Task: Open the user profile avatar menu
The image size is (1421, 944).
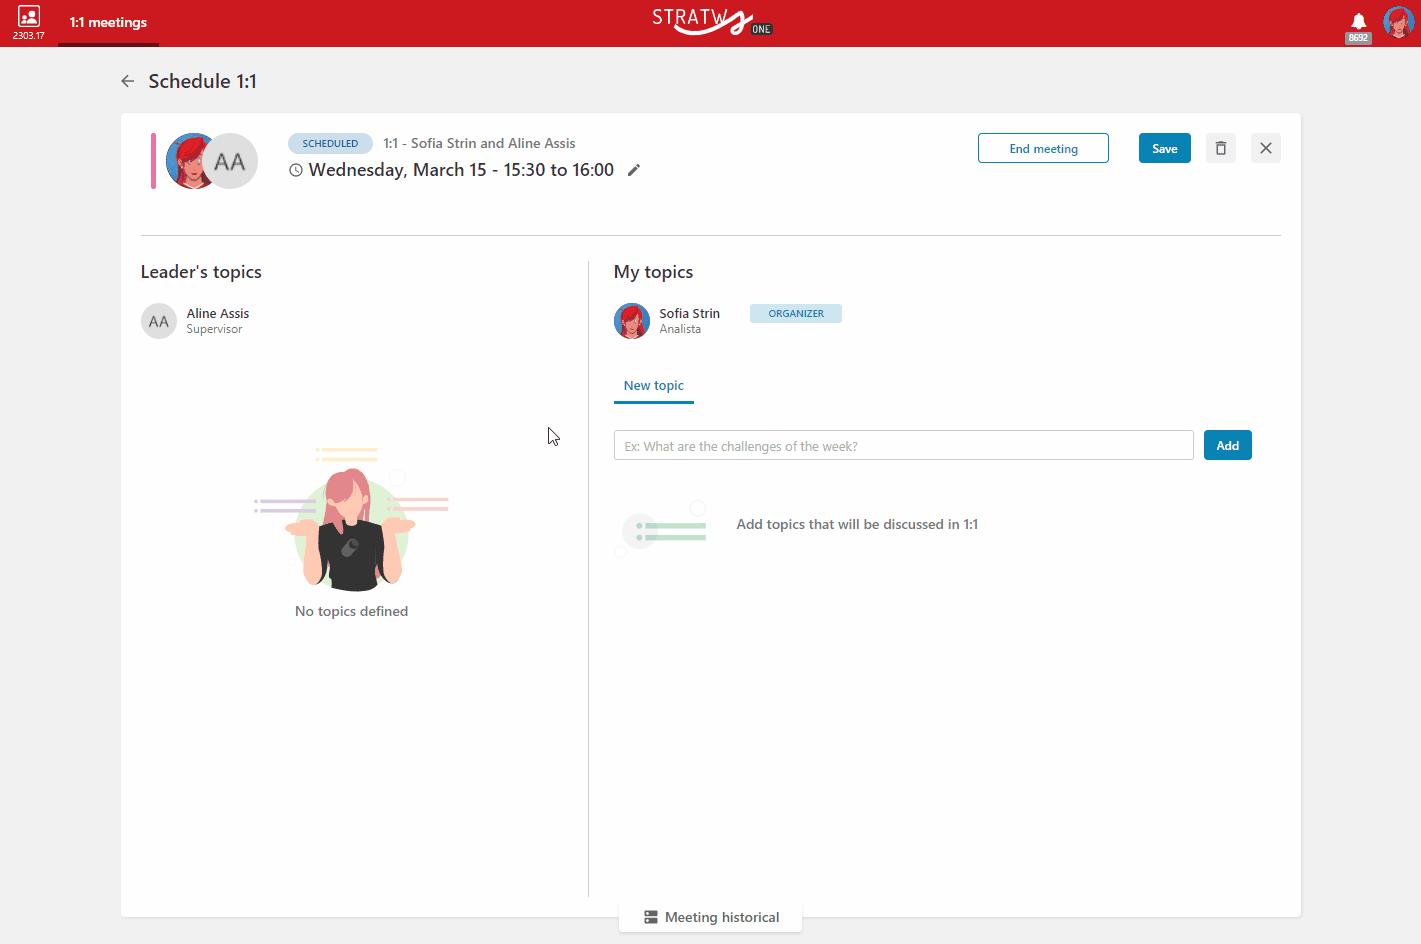Action: (x=1398, y=22)
